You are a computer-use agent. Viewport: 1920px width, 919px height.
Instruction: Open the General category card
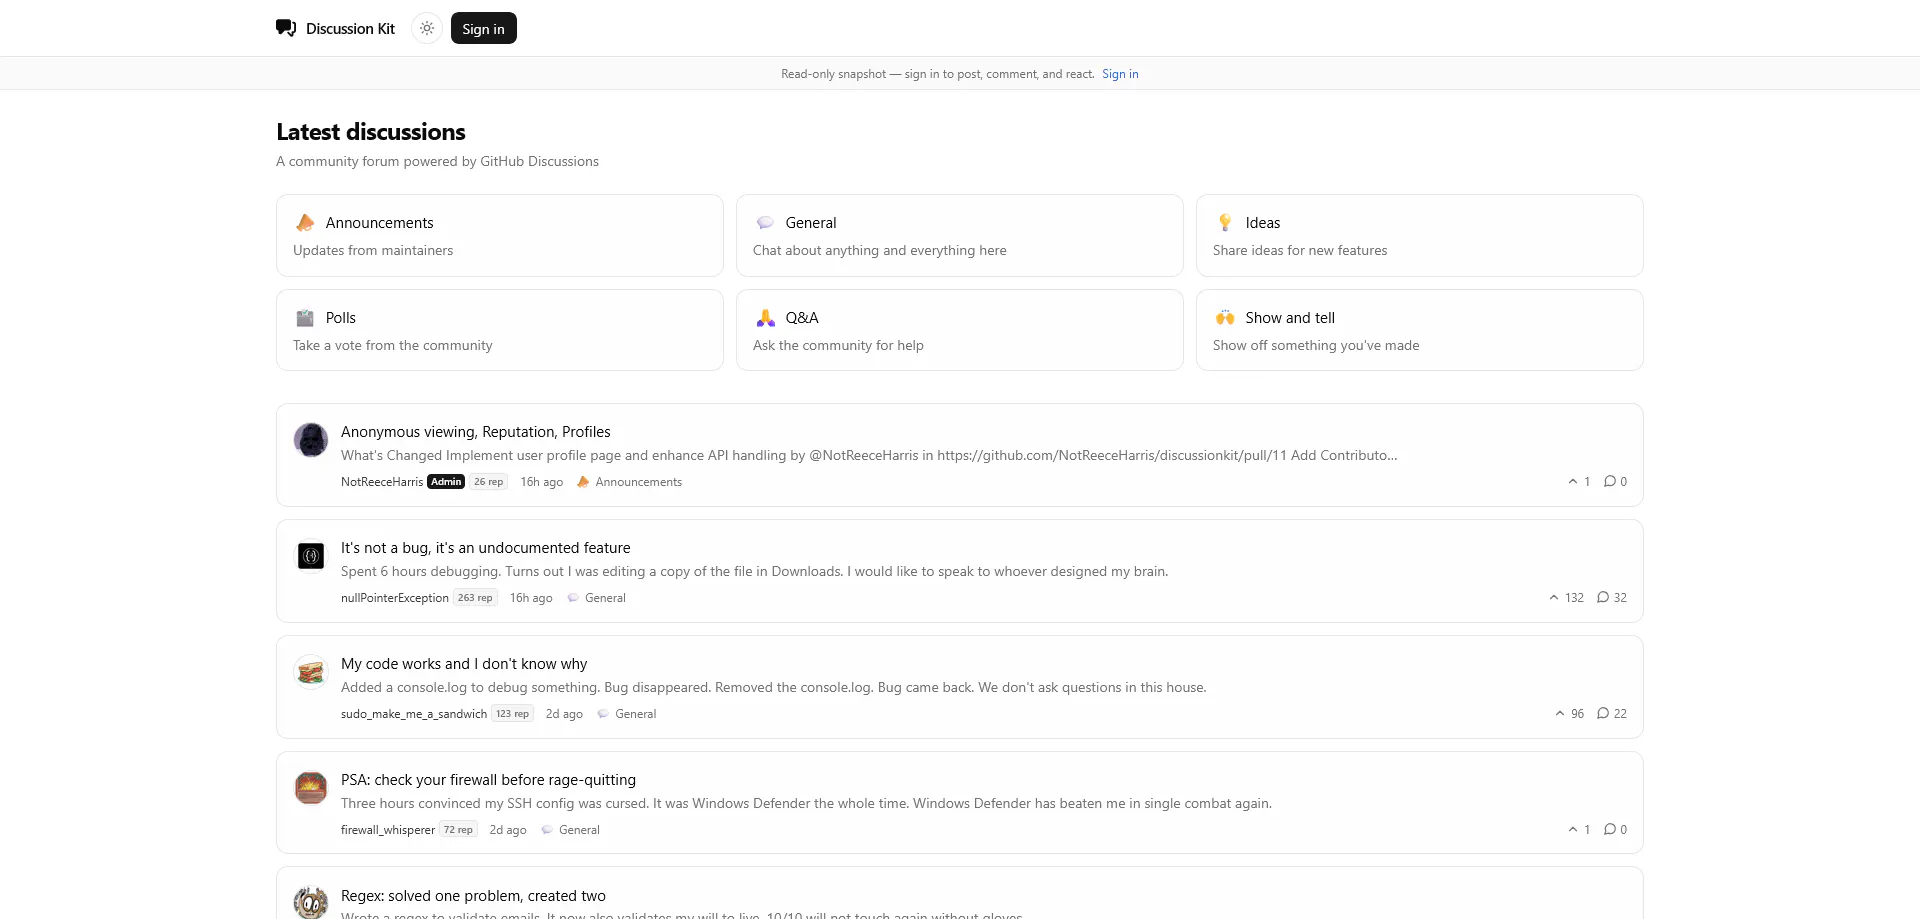coord(960,235)
